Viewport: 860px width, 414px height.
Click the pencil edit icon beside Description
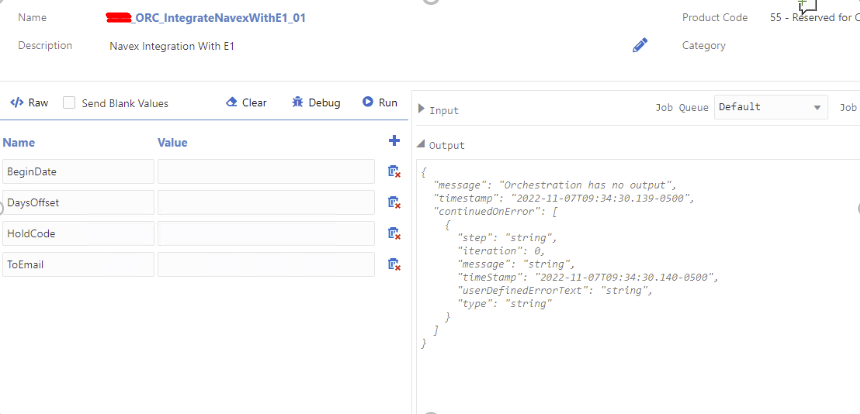pos(640,45)
